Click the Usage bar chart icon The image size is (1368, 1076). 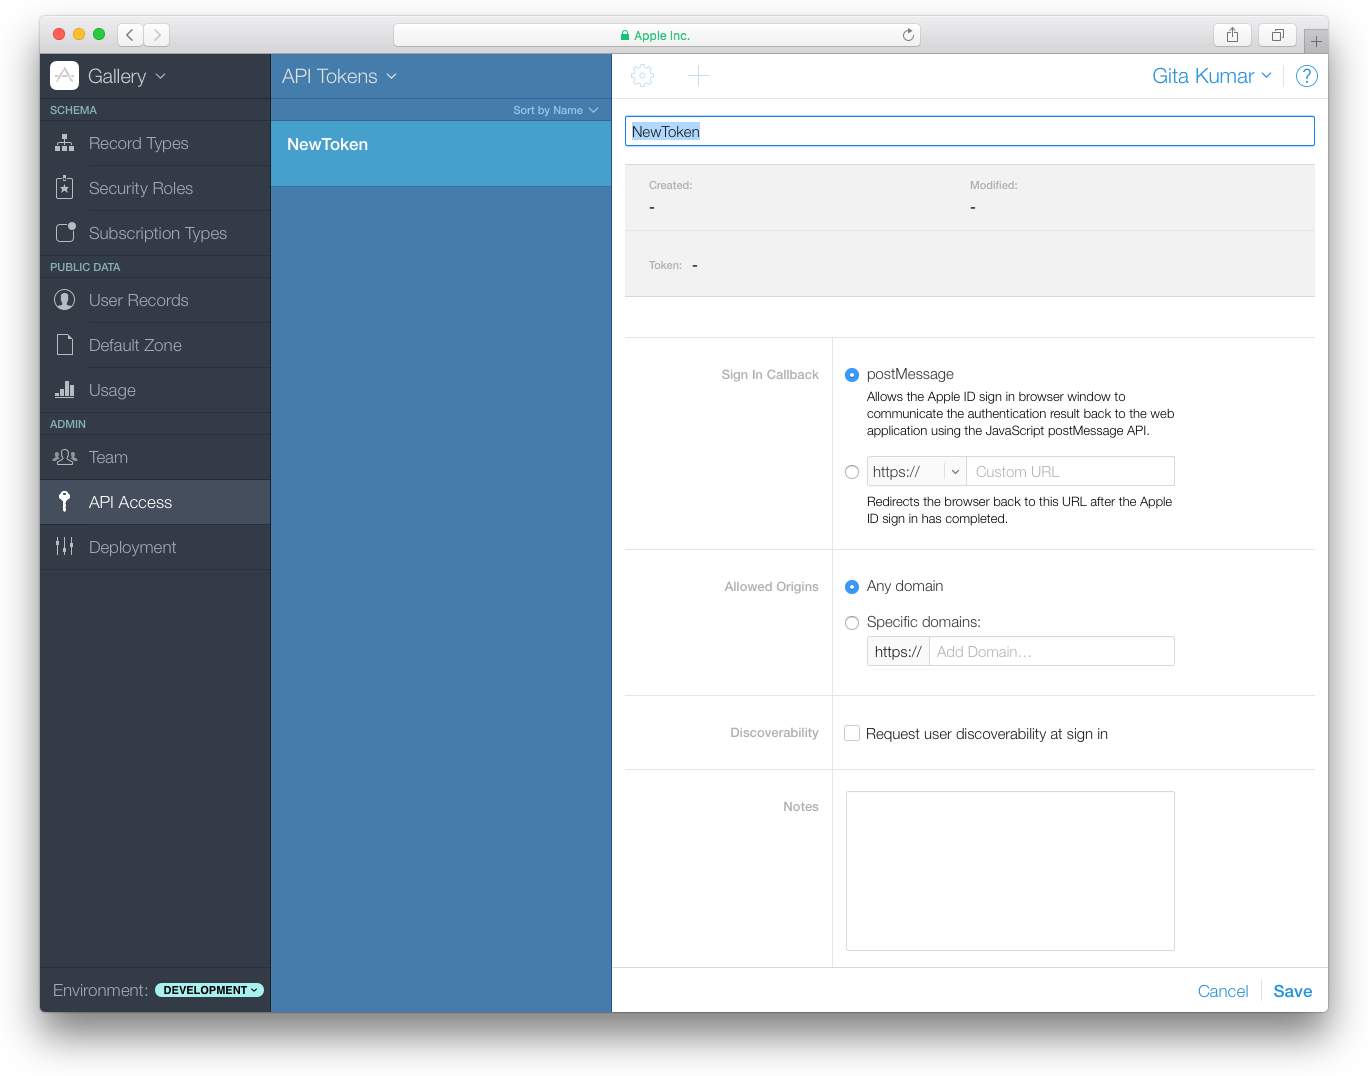pos(65,390)
